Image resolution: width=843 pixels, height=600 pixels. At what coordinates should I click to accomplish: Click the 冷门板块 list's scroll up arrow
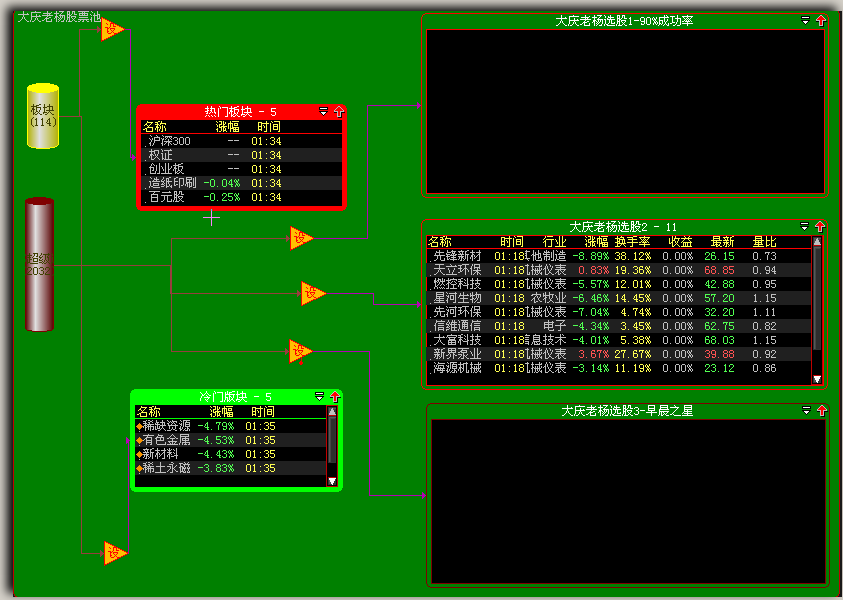point(332,412)
